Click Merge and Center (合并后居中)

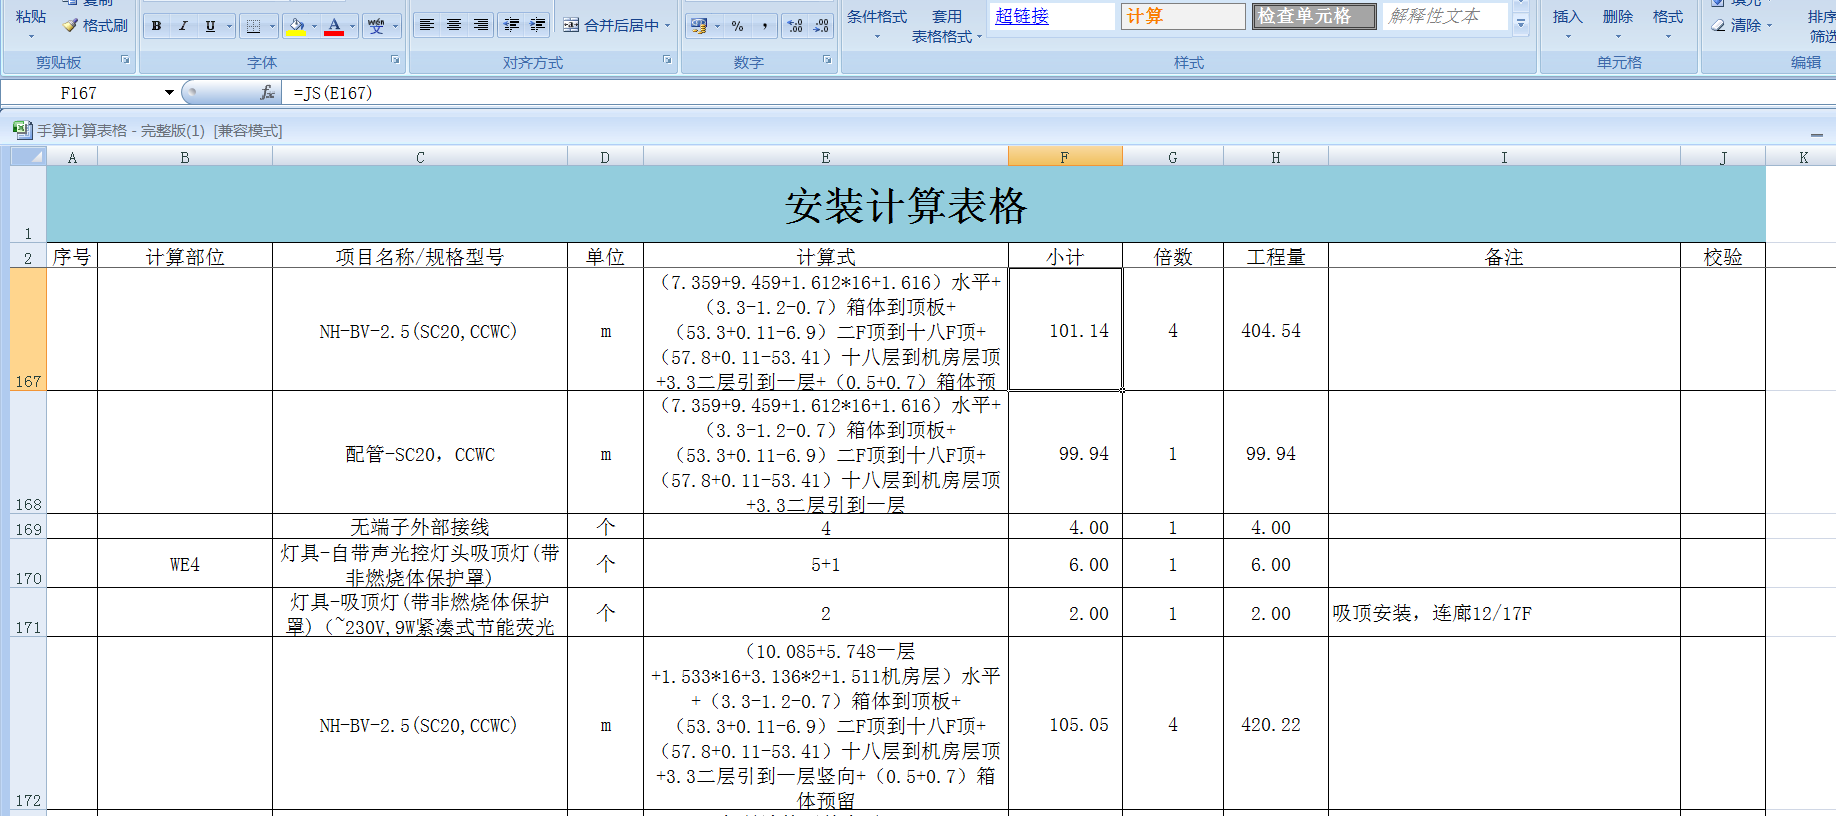point(611,26)
